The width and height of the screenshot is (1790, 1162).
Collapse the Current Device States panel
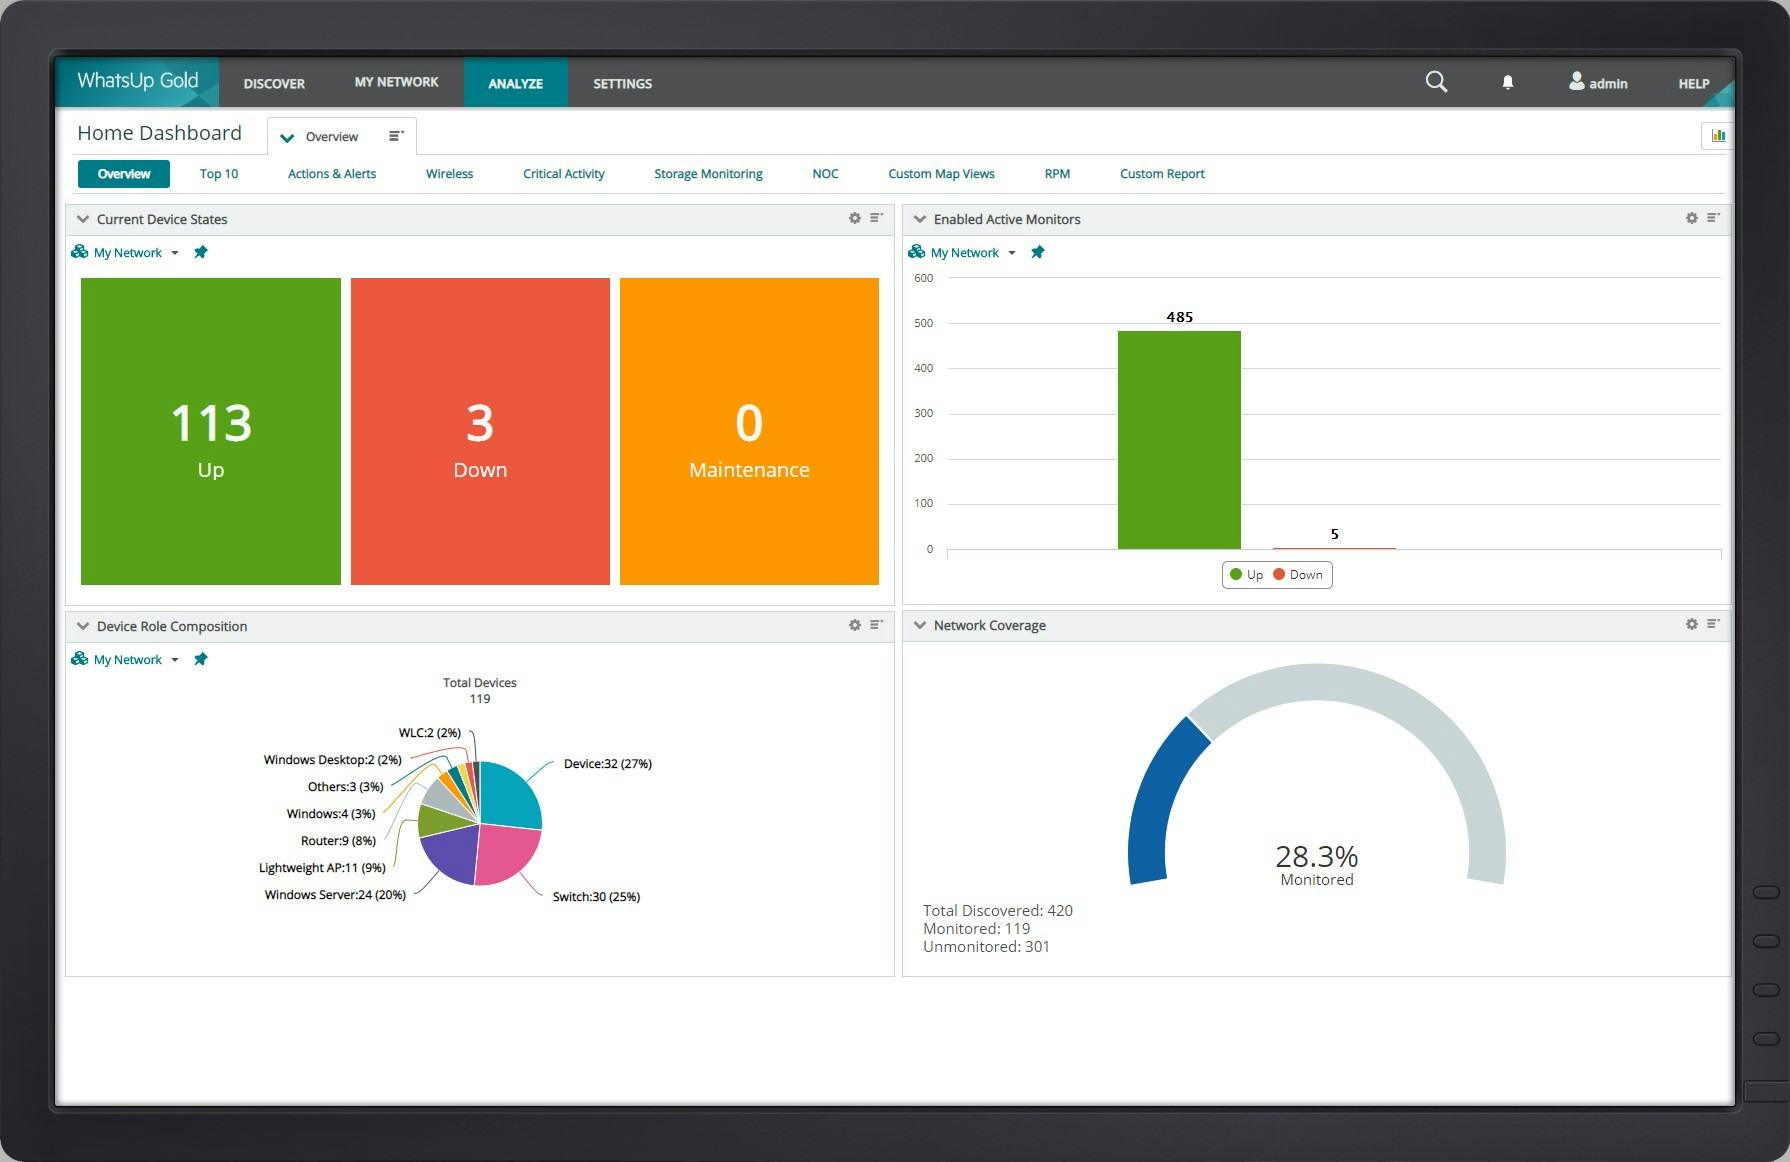point(83,219)
